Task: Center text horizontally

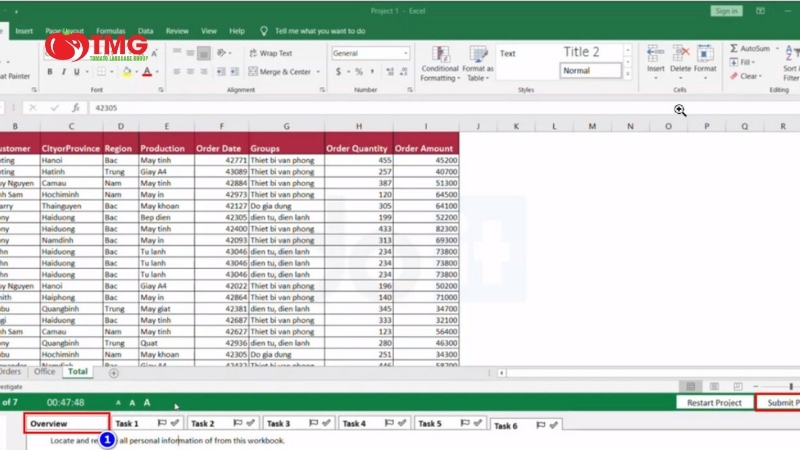Action: [190, 72]
